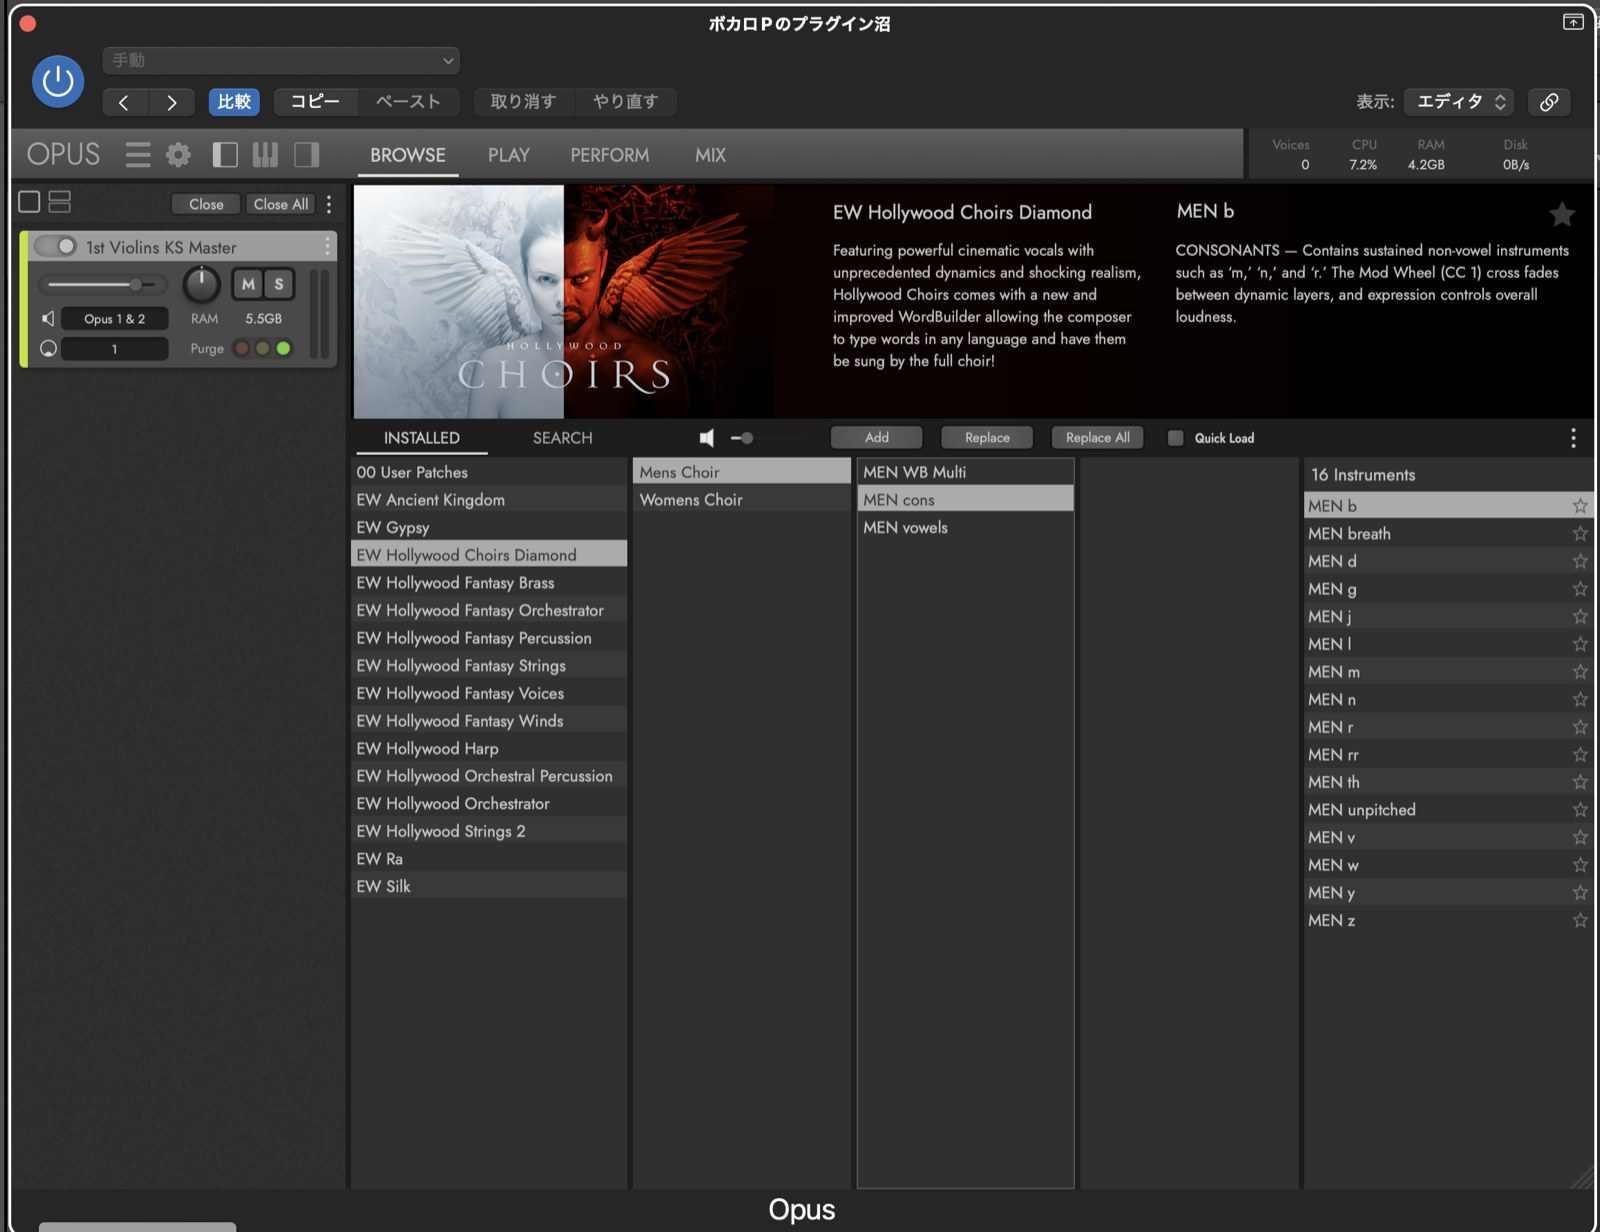The width and height of the screenshot is (1600, 1232).
Task: Select EW Silk library row
Action: coord(489,886)
